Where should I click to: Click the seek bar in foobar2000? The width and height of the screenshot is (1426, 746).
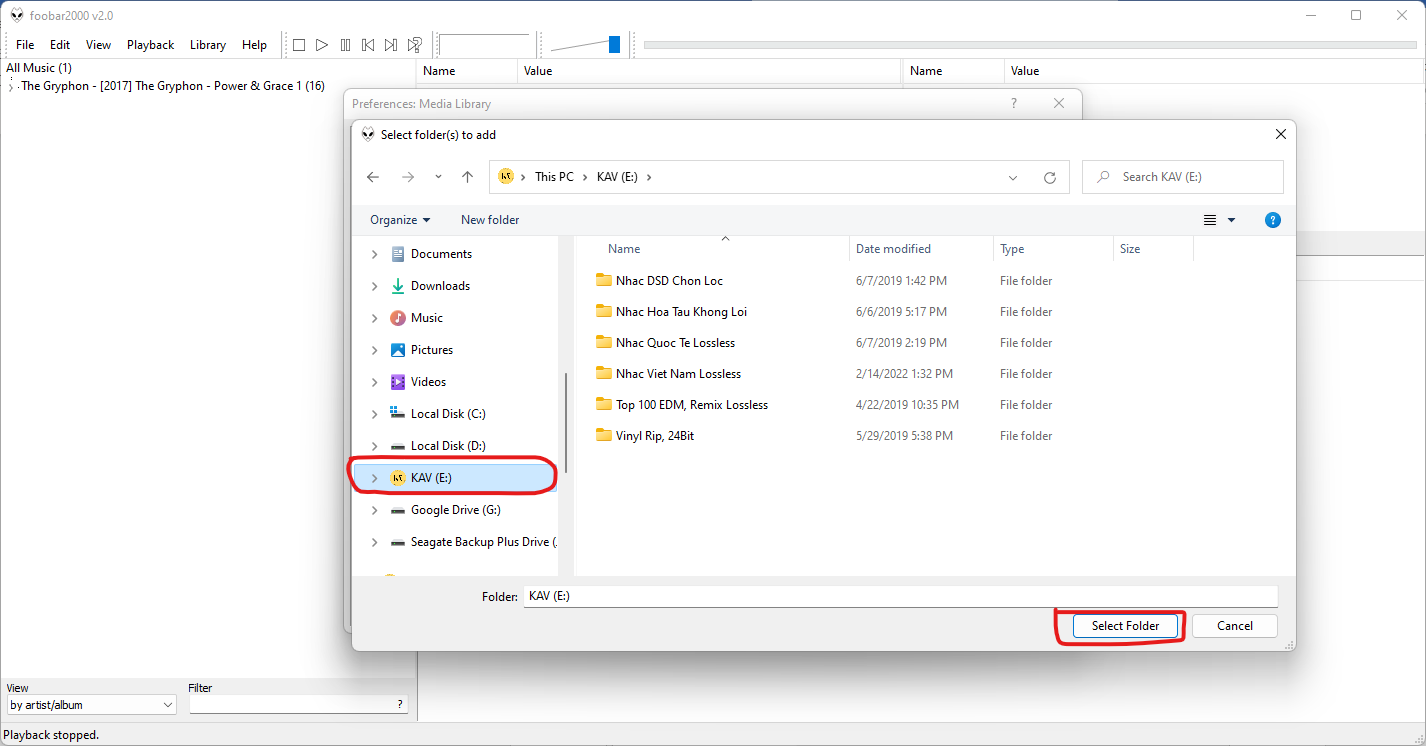click(1030, 44)
